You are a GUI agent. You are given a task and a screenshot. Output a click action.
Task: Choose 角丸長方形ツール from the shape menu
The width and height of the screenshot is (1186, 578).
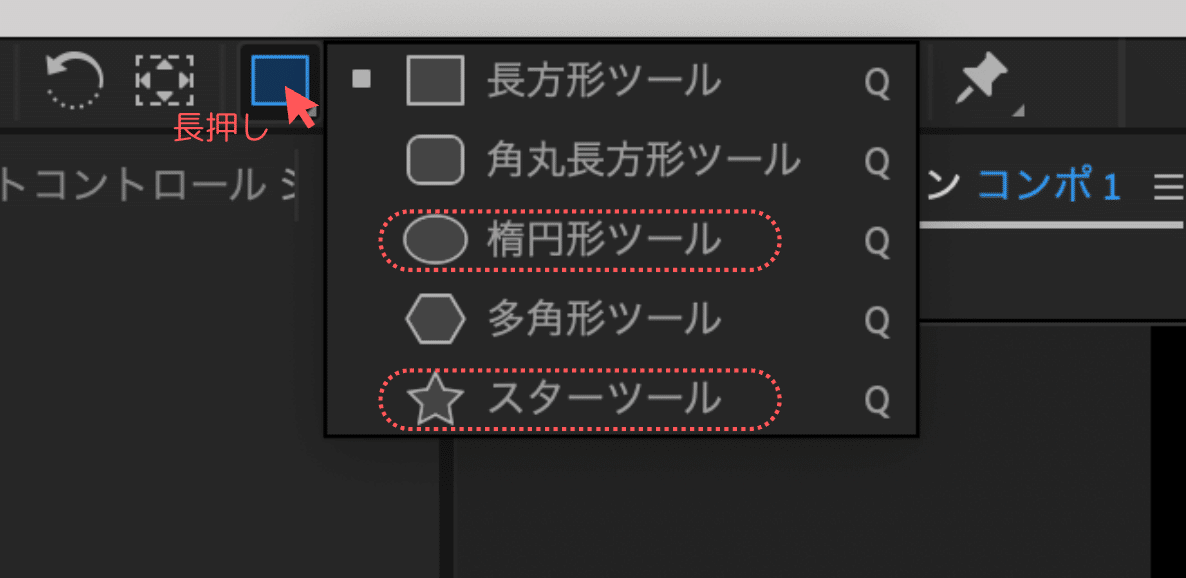621,160
